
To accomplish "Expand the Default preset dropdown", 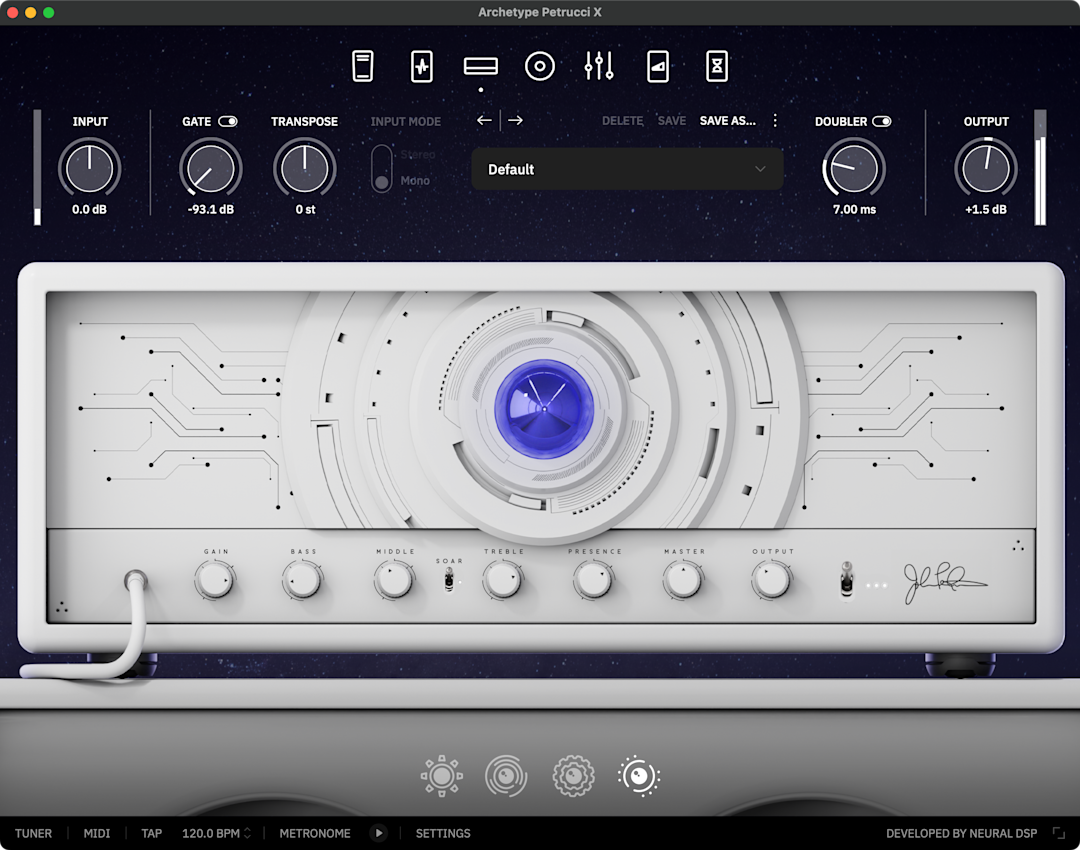I will tap(627, 169).
